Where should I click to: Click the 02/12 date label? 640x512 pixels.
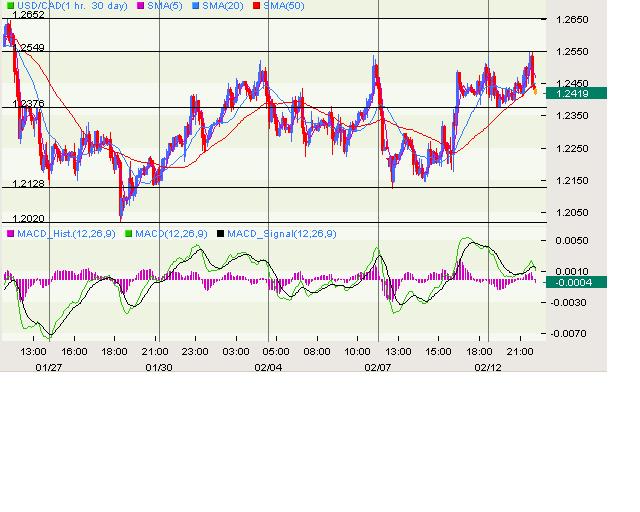tap(488, 367)
